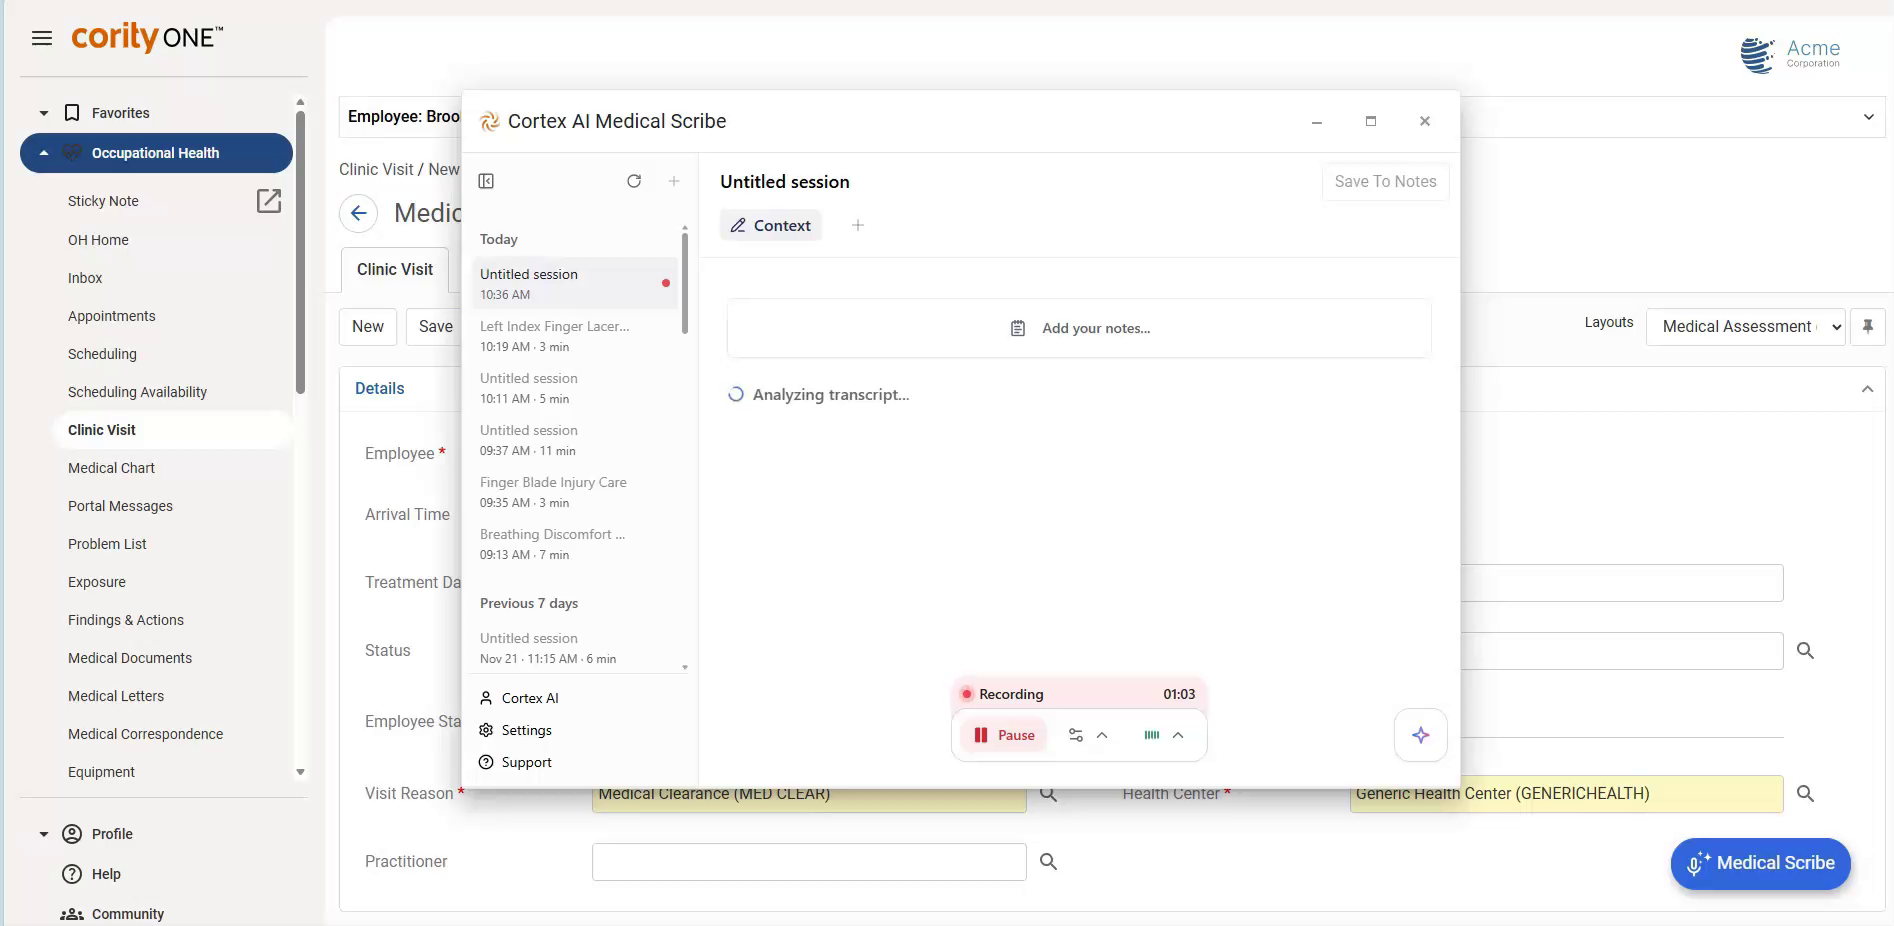This screenshot has width=1894, height=926.
Task: Click the sparkle AI assistant icon
Action: coord(1420,735)
